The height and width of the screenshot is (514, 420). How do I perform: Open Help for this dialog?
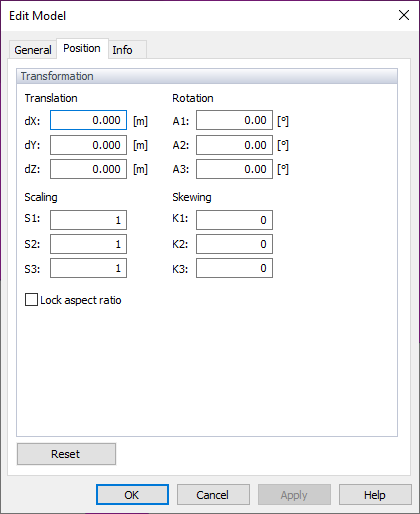(x=375, y=495)
